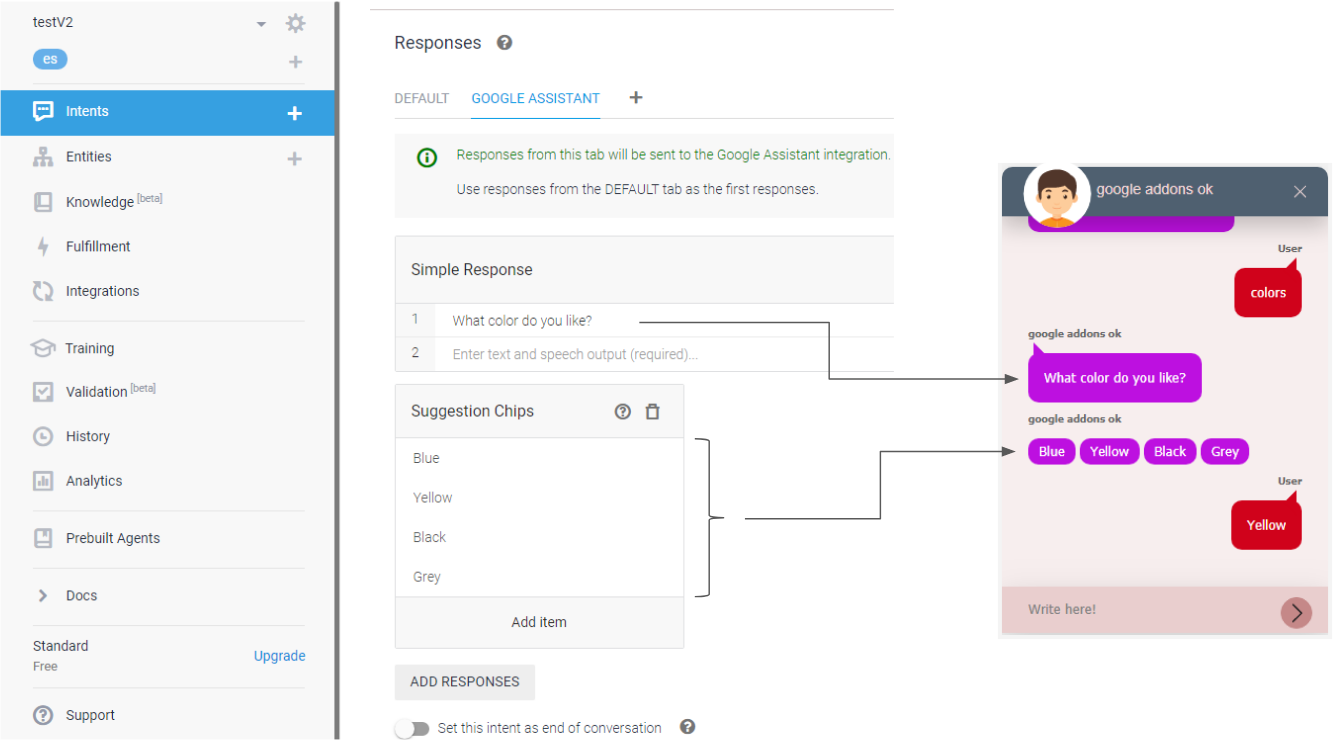The image size is (1339, 751).
Task: Add a new response platform tab with the plus
Action: click(x=636, y=97)
